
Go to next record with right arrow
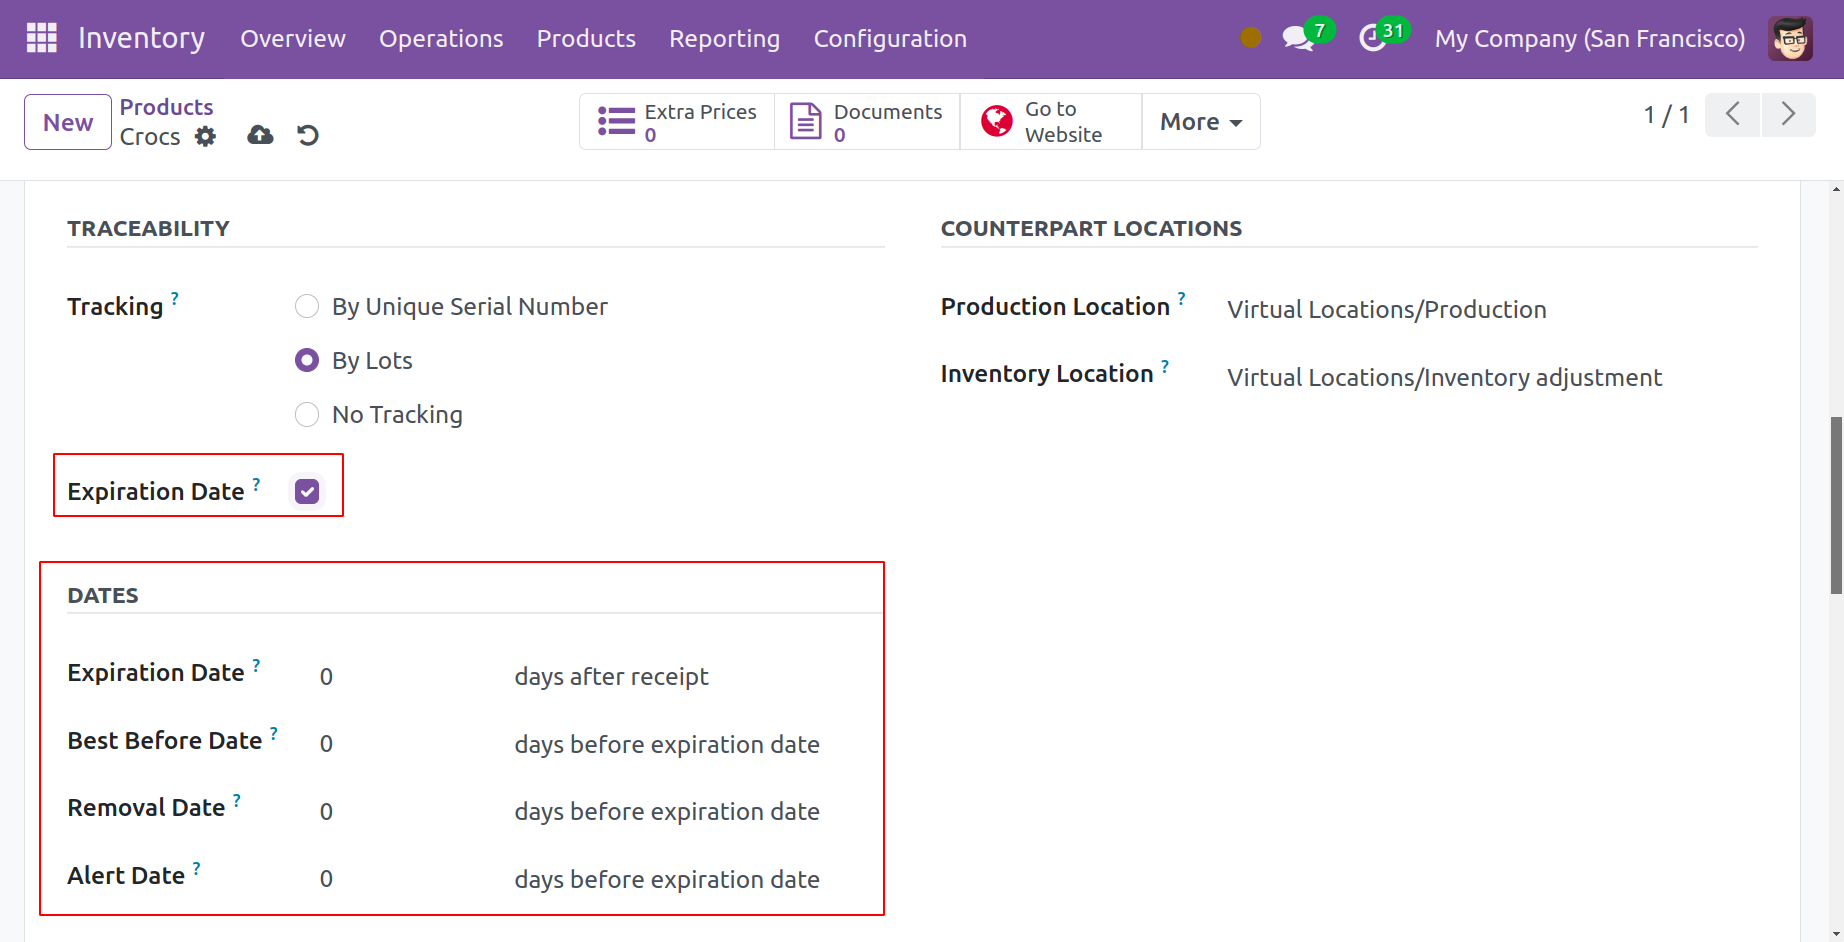tap(1788, 114)
